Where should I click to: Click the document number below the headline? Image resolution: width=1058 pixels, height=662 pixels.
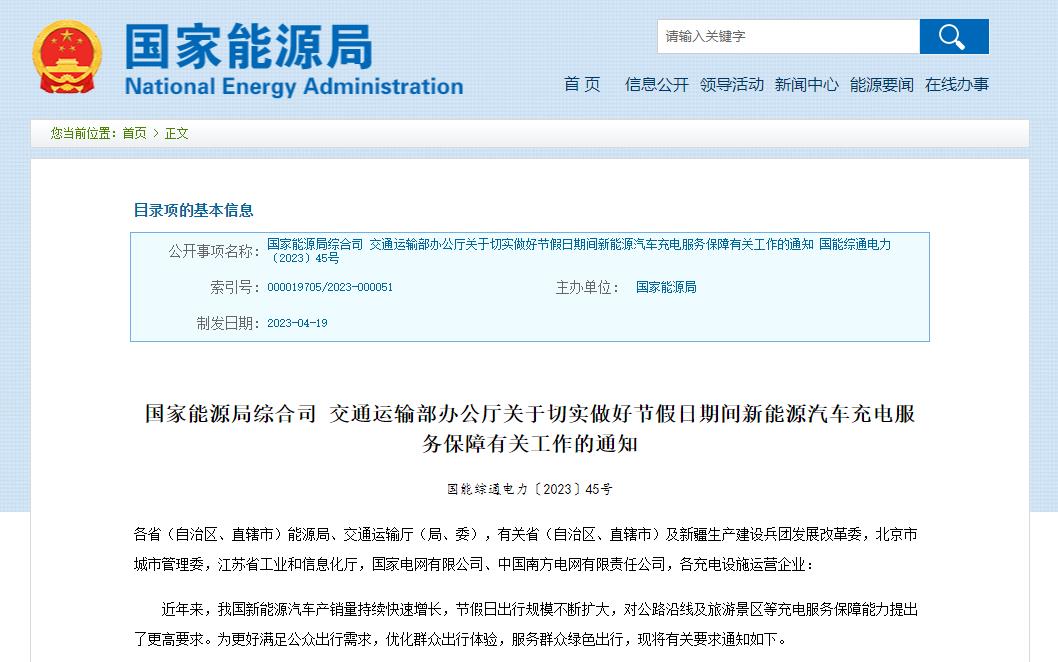click(x=529, y=490)
